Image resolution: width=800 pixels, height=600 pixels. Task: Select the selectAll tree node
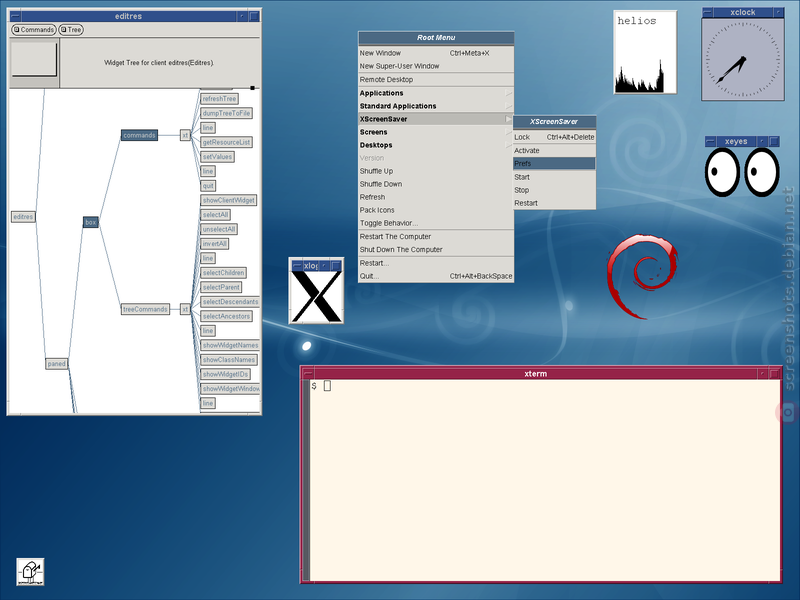point(216,215)
